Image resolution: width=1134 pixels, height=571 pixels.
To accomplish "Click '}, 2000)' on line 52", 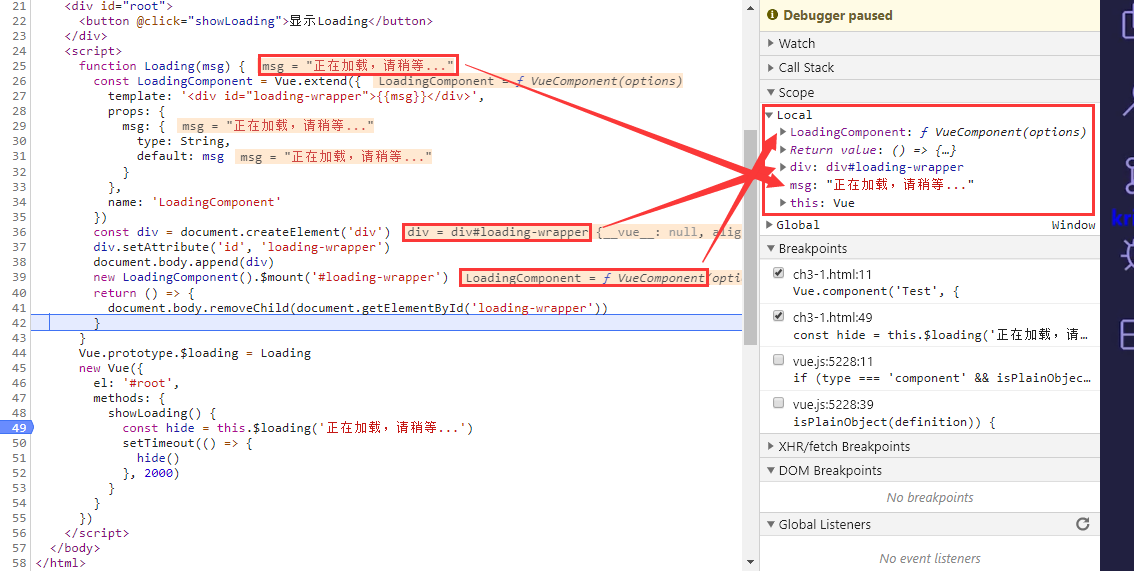I will pyautogui.click(x=151, y=473).
